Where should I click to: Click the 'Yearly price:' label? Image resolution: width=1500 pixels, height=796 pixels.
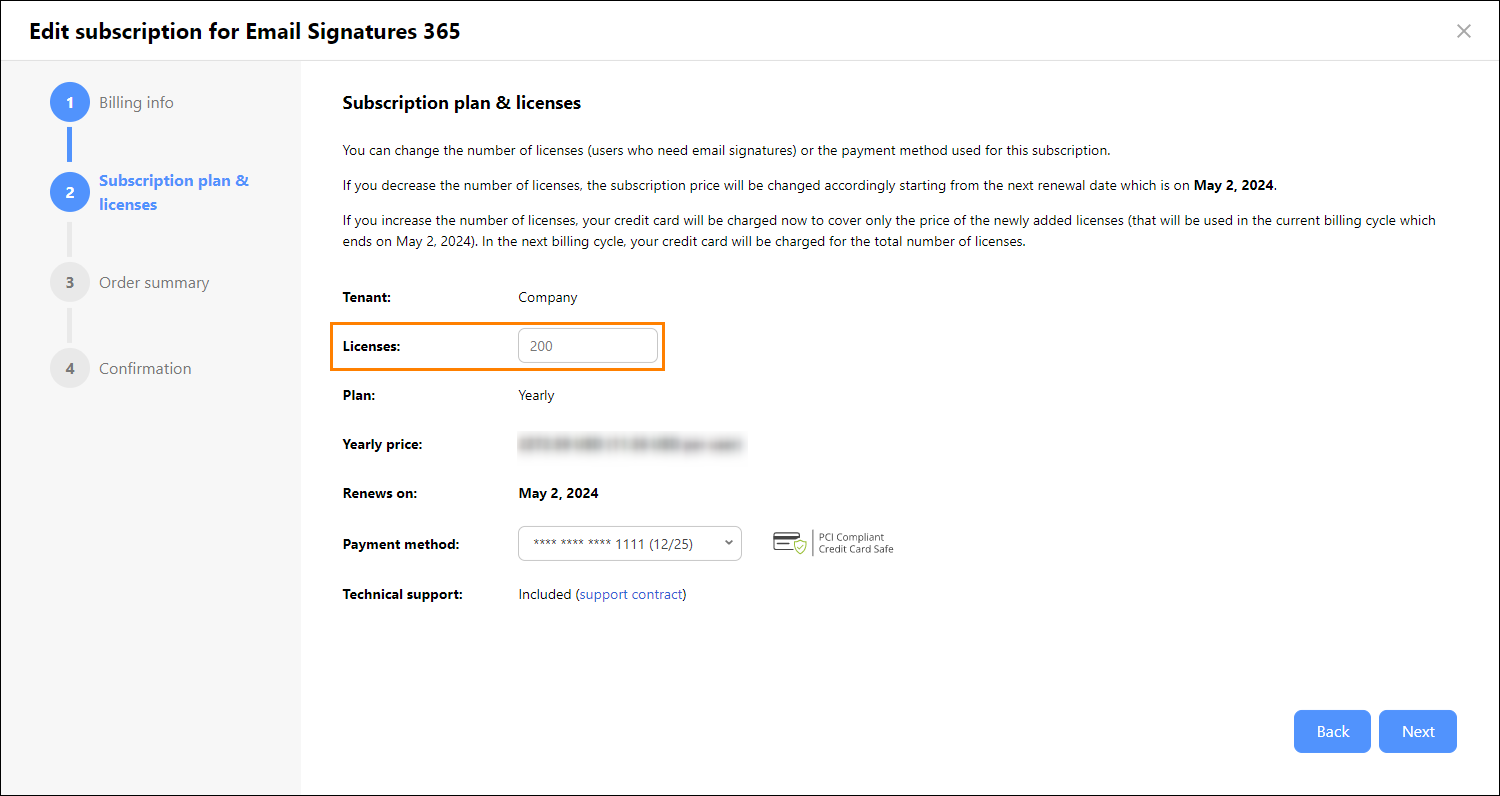pyautogui.click(x=383, y=444)
